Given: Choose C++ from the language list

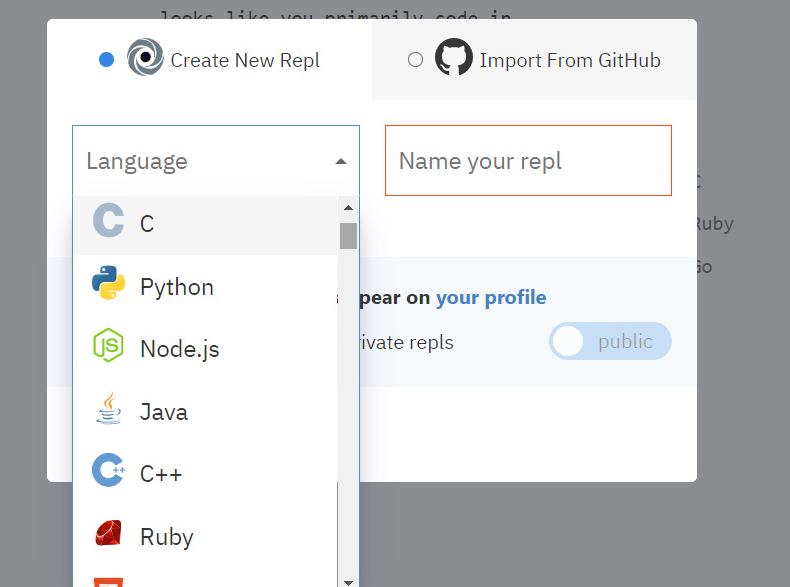Looking at the screenshot, I should point(205,474).
